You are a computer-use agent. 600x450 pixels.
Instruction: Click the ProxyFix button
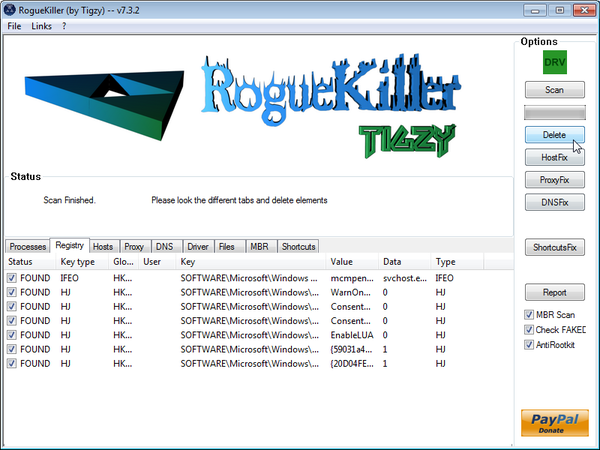554,180
